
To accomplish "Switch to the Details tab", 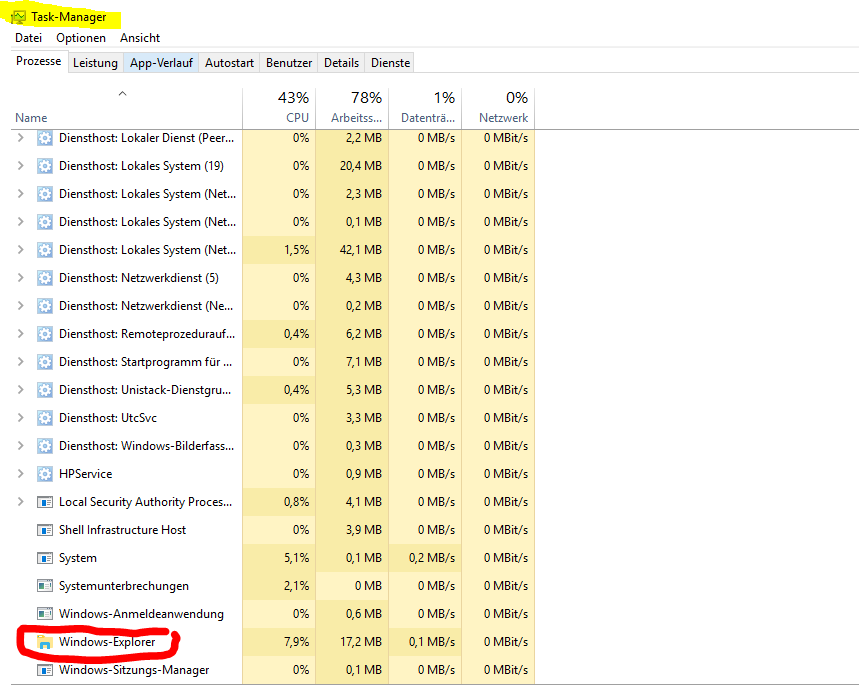I will (x=341, y=62).
